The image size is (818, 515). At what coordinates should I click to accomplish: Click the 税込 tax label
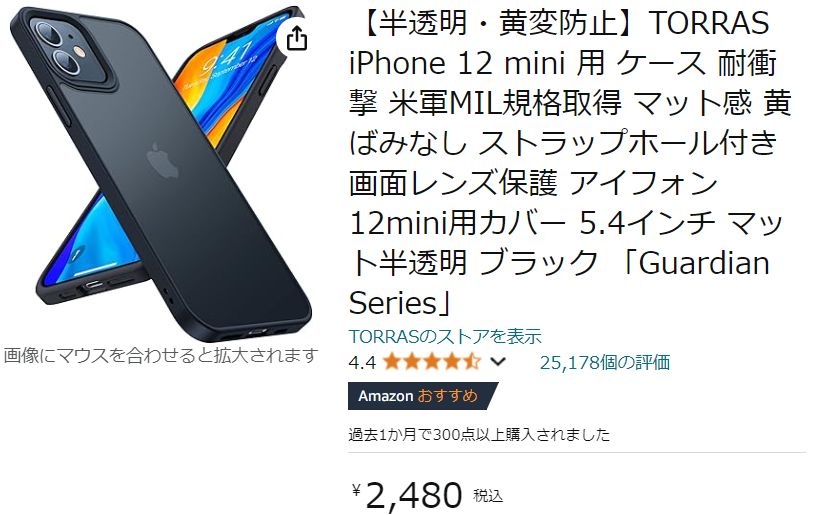pyautogui.click(x=488, y=495)
